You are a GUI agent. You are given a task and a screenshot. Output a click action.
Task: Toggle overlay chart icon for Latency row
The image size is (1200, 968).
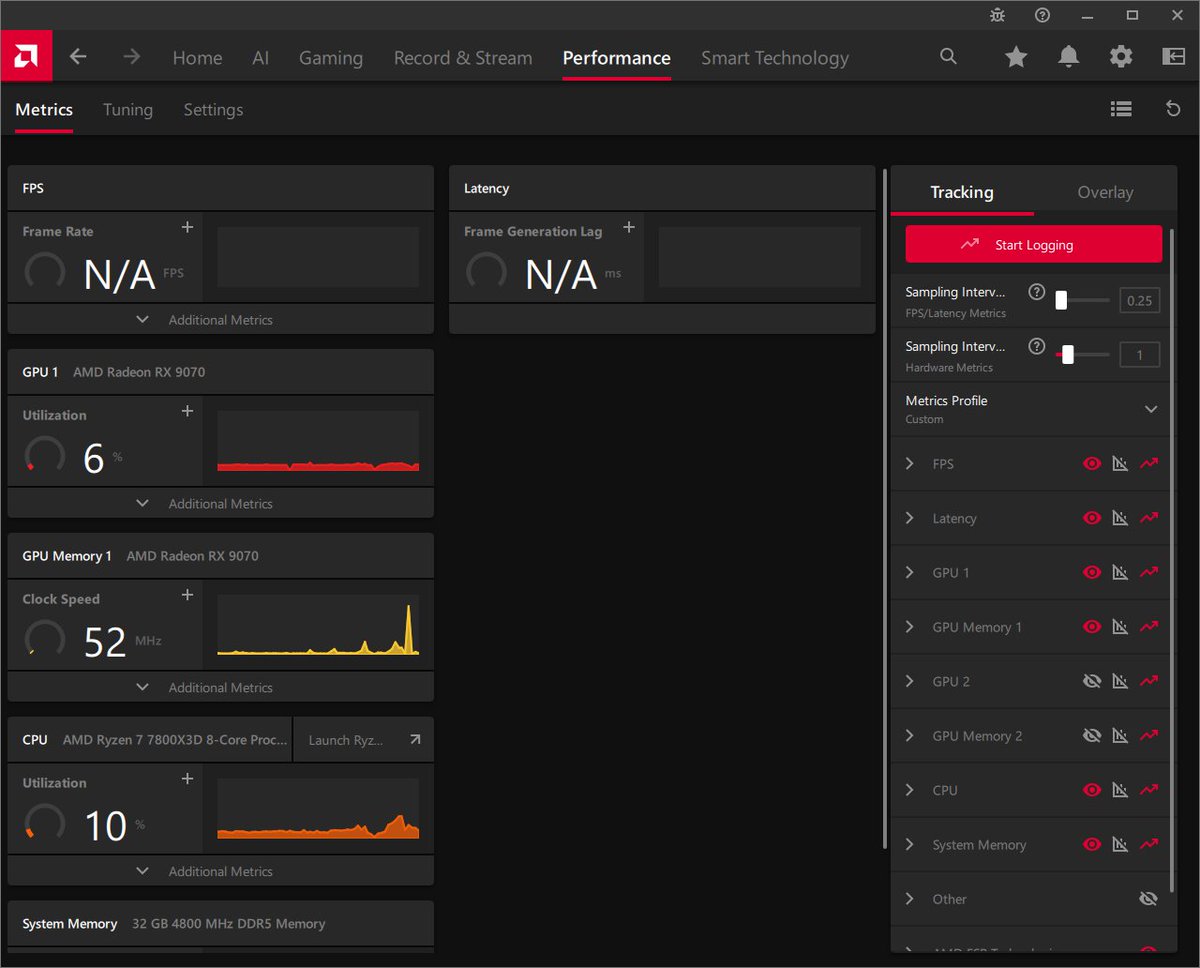pyautogui.click(x=1120, y=518)
